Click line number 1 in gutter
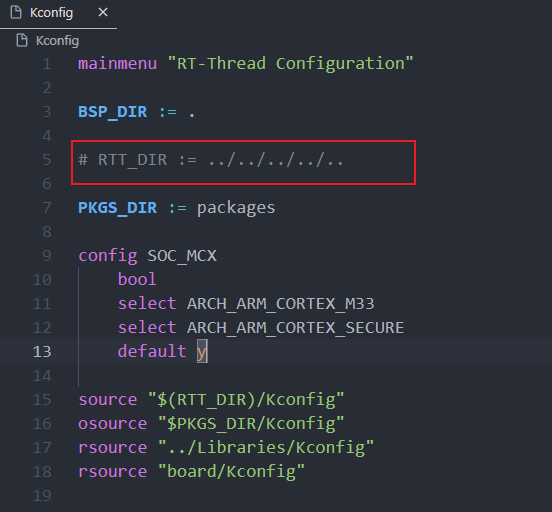Viewport: 552px width, 512px height. point(47,64)
